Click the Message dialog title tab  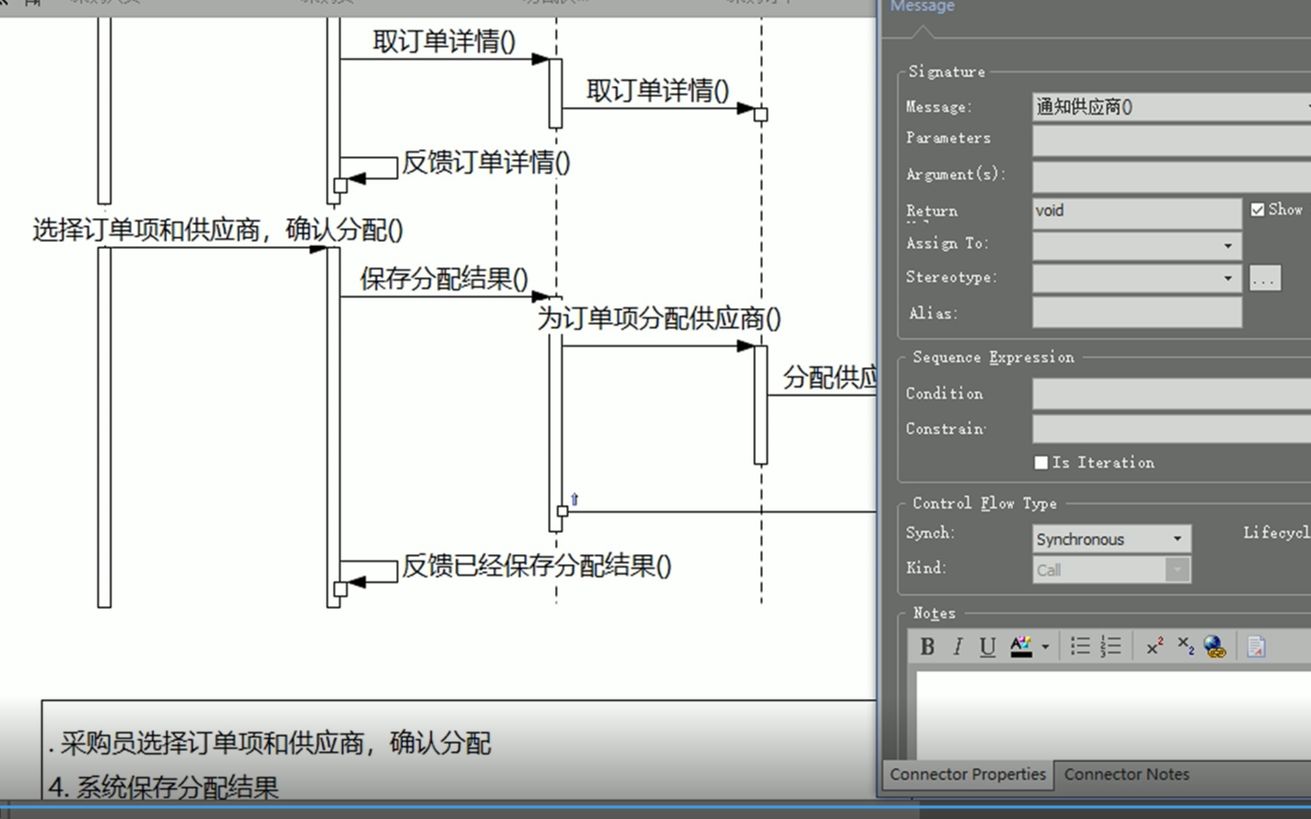[922, 7]
